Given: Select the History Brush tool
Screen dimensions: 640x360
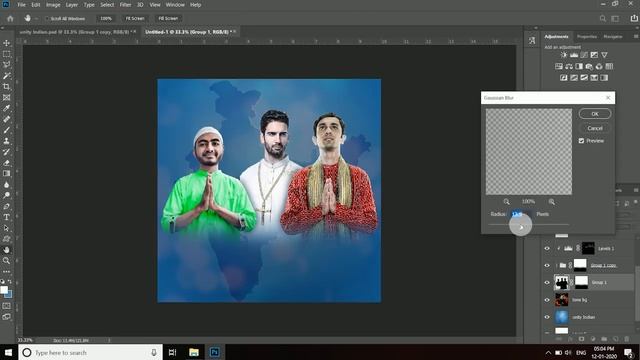Looking at the screenshot, I should point(7,152).
